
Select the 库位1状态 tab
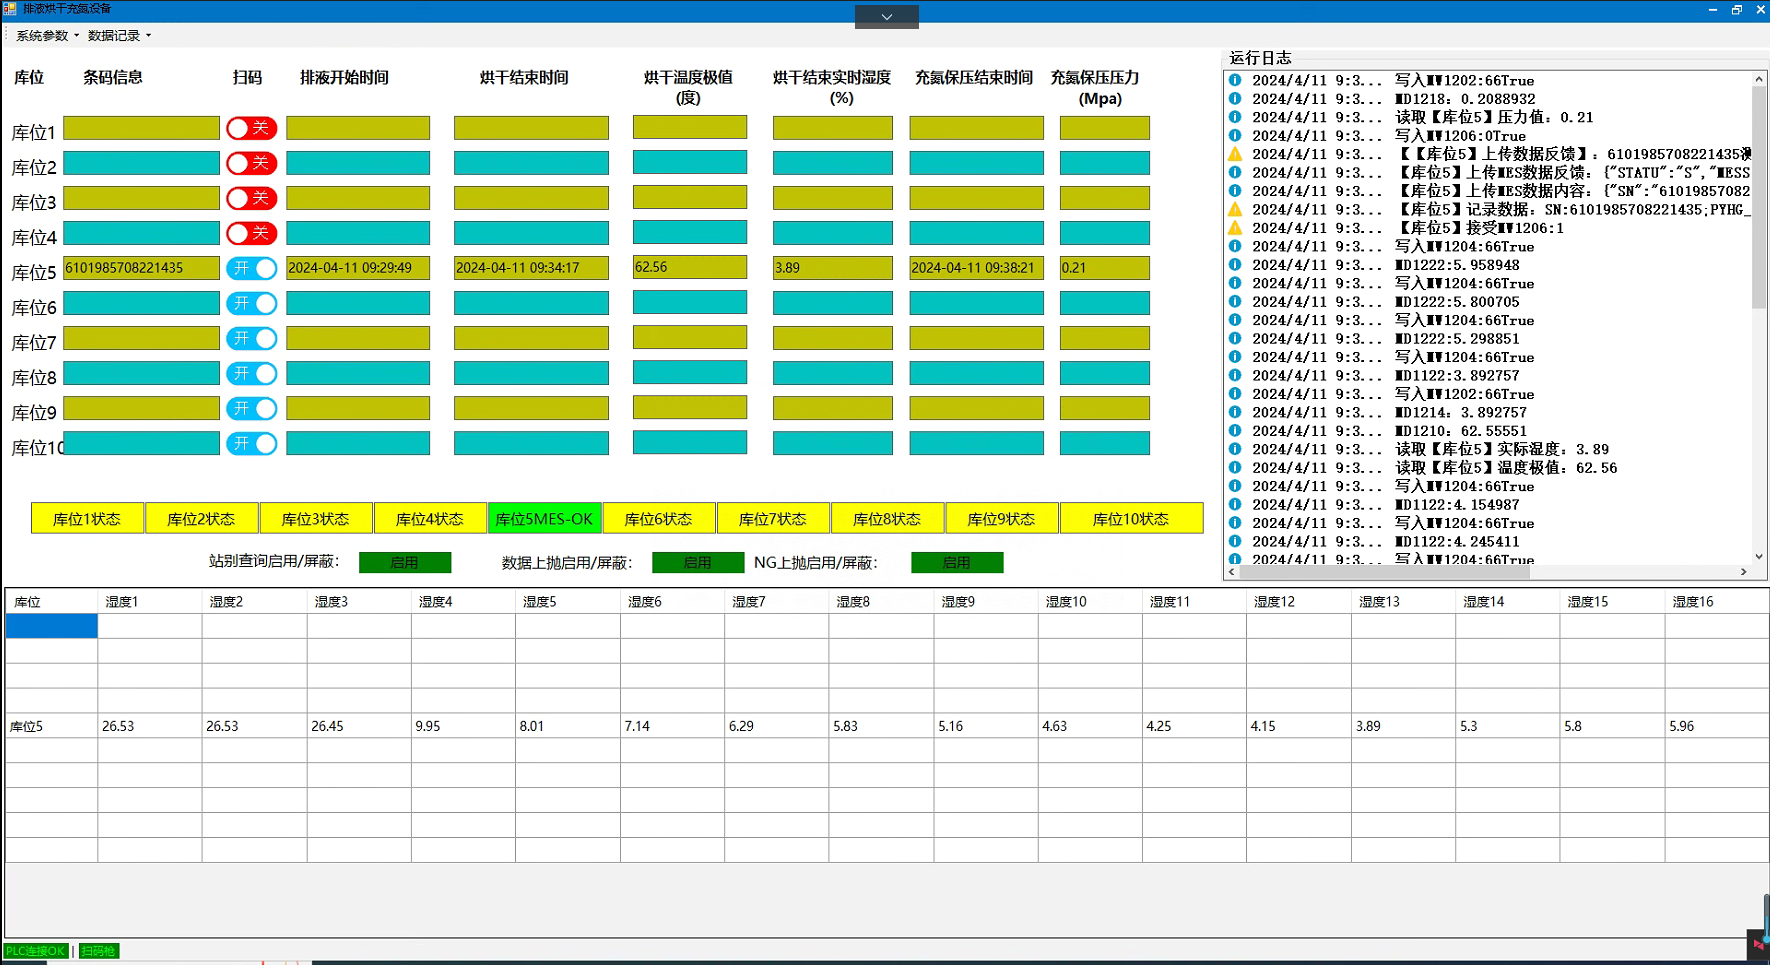pyautogui.click(x=87, y=519)
